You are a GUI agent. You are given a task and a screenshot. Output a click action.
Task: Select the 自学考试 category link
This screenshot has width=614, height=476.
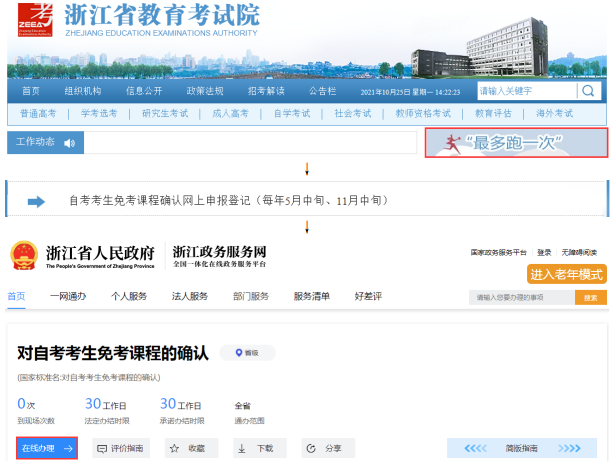coord(292,114)
